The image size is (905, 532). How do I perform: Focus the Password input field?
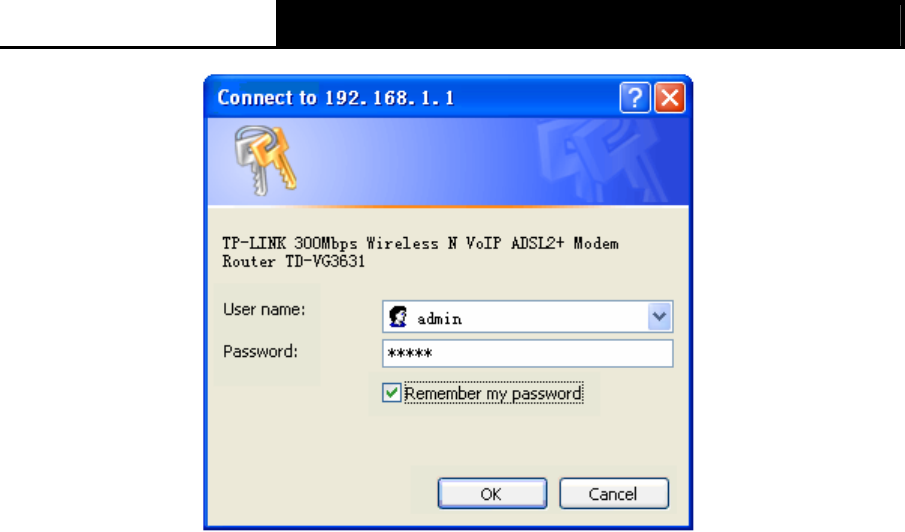coord(528,353)
